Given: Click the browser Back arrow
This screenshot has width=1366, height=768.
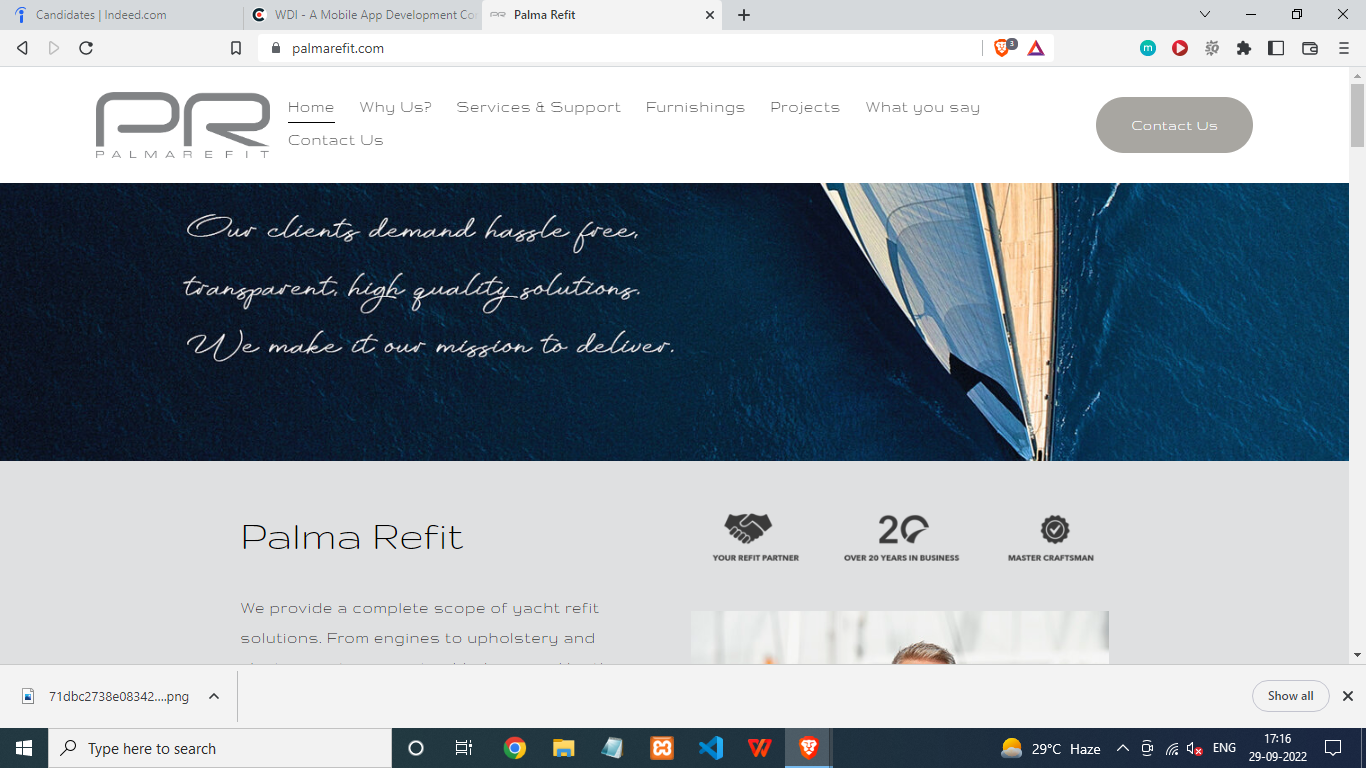Looking at the screenshot, I should coord(22,48).
